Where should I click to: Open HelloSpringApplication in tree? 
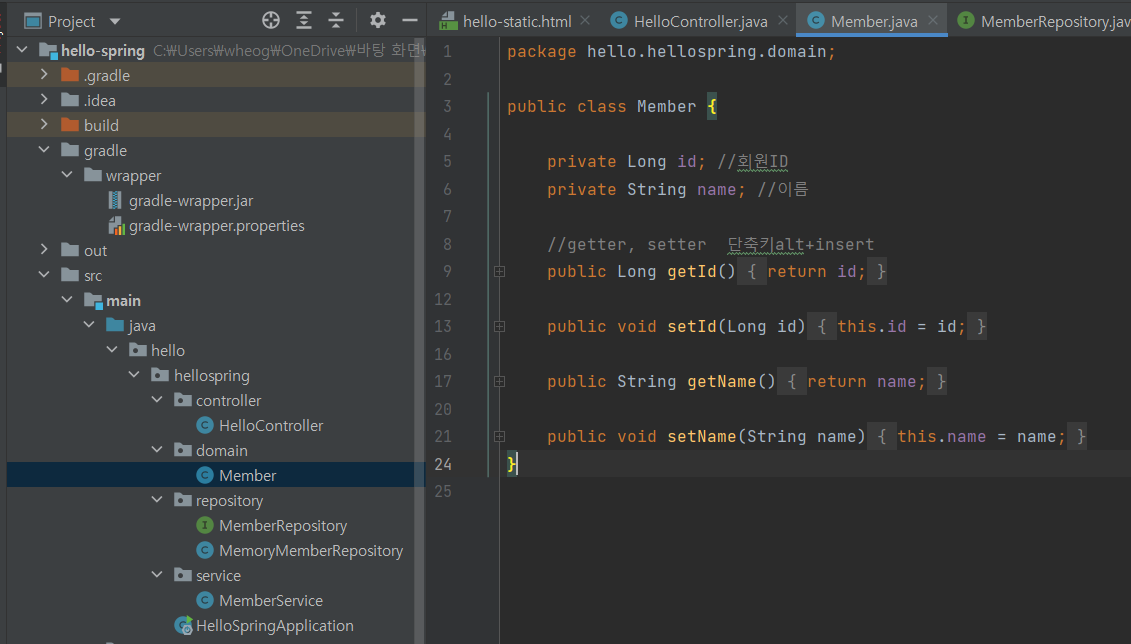[x=274, y=626]
